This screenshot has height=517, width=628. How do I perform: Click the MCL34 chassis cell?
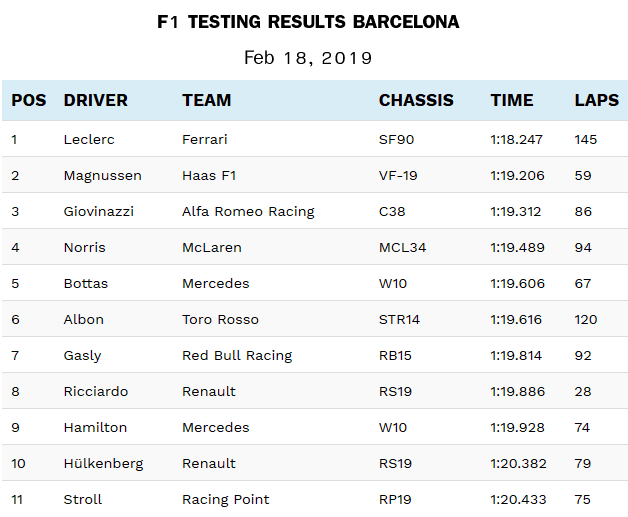click(x=403, y=247)
